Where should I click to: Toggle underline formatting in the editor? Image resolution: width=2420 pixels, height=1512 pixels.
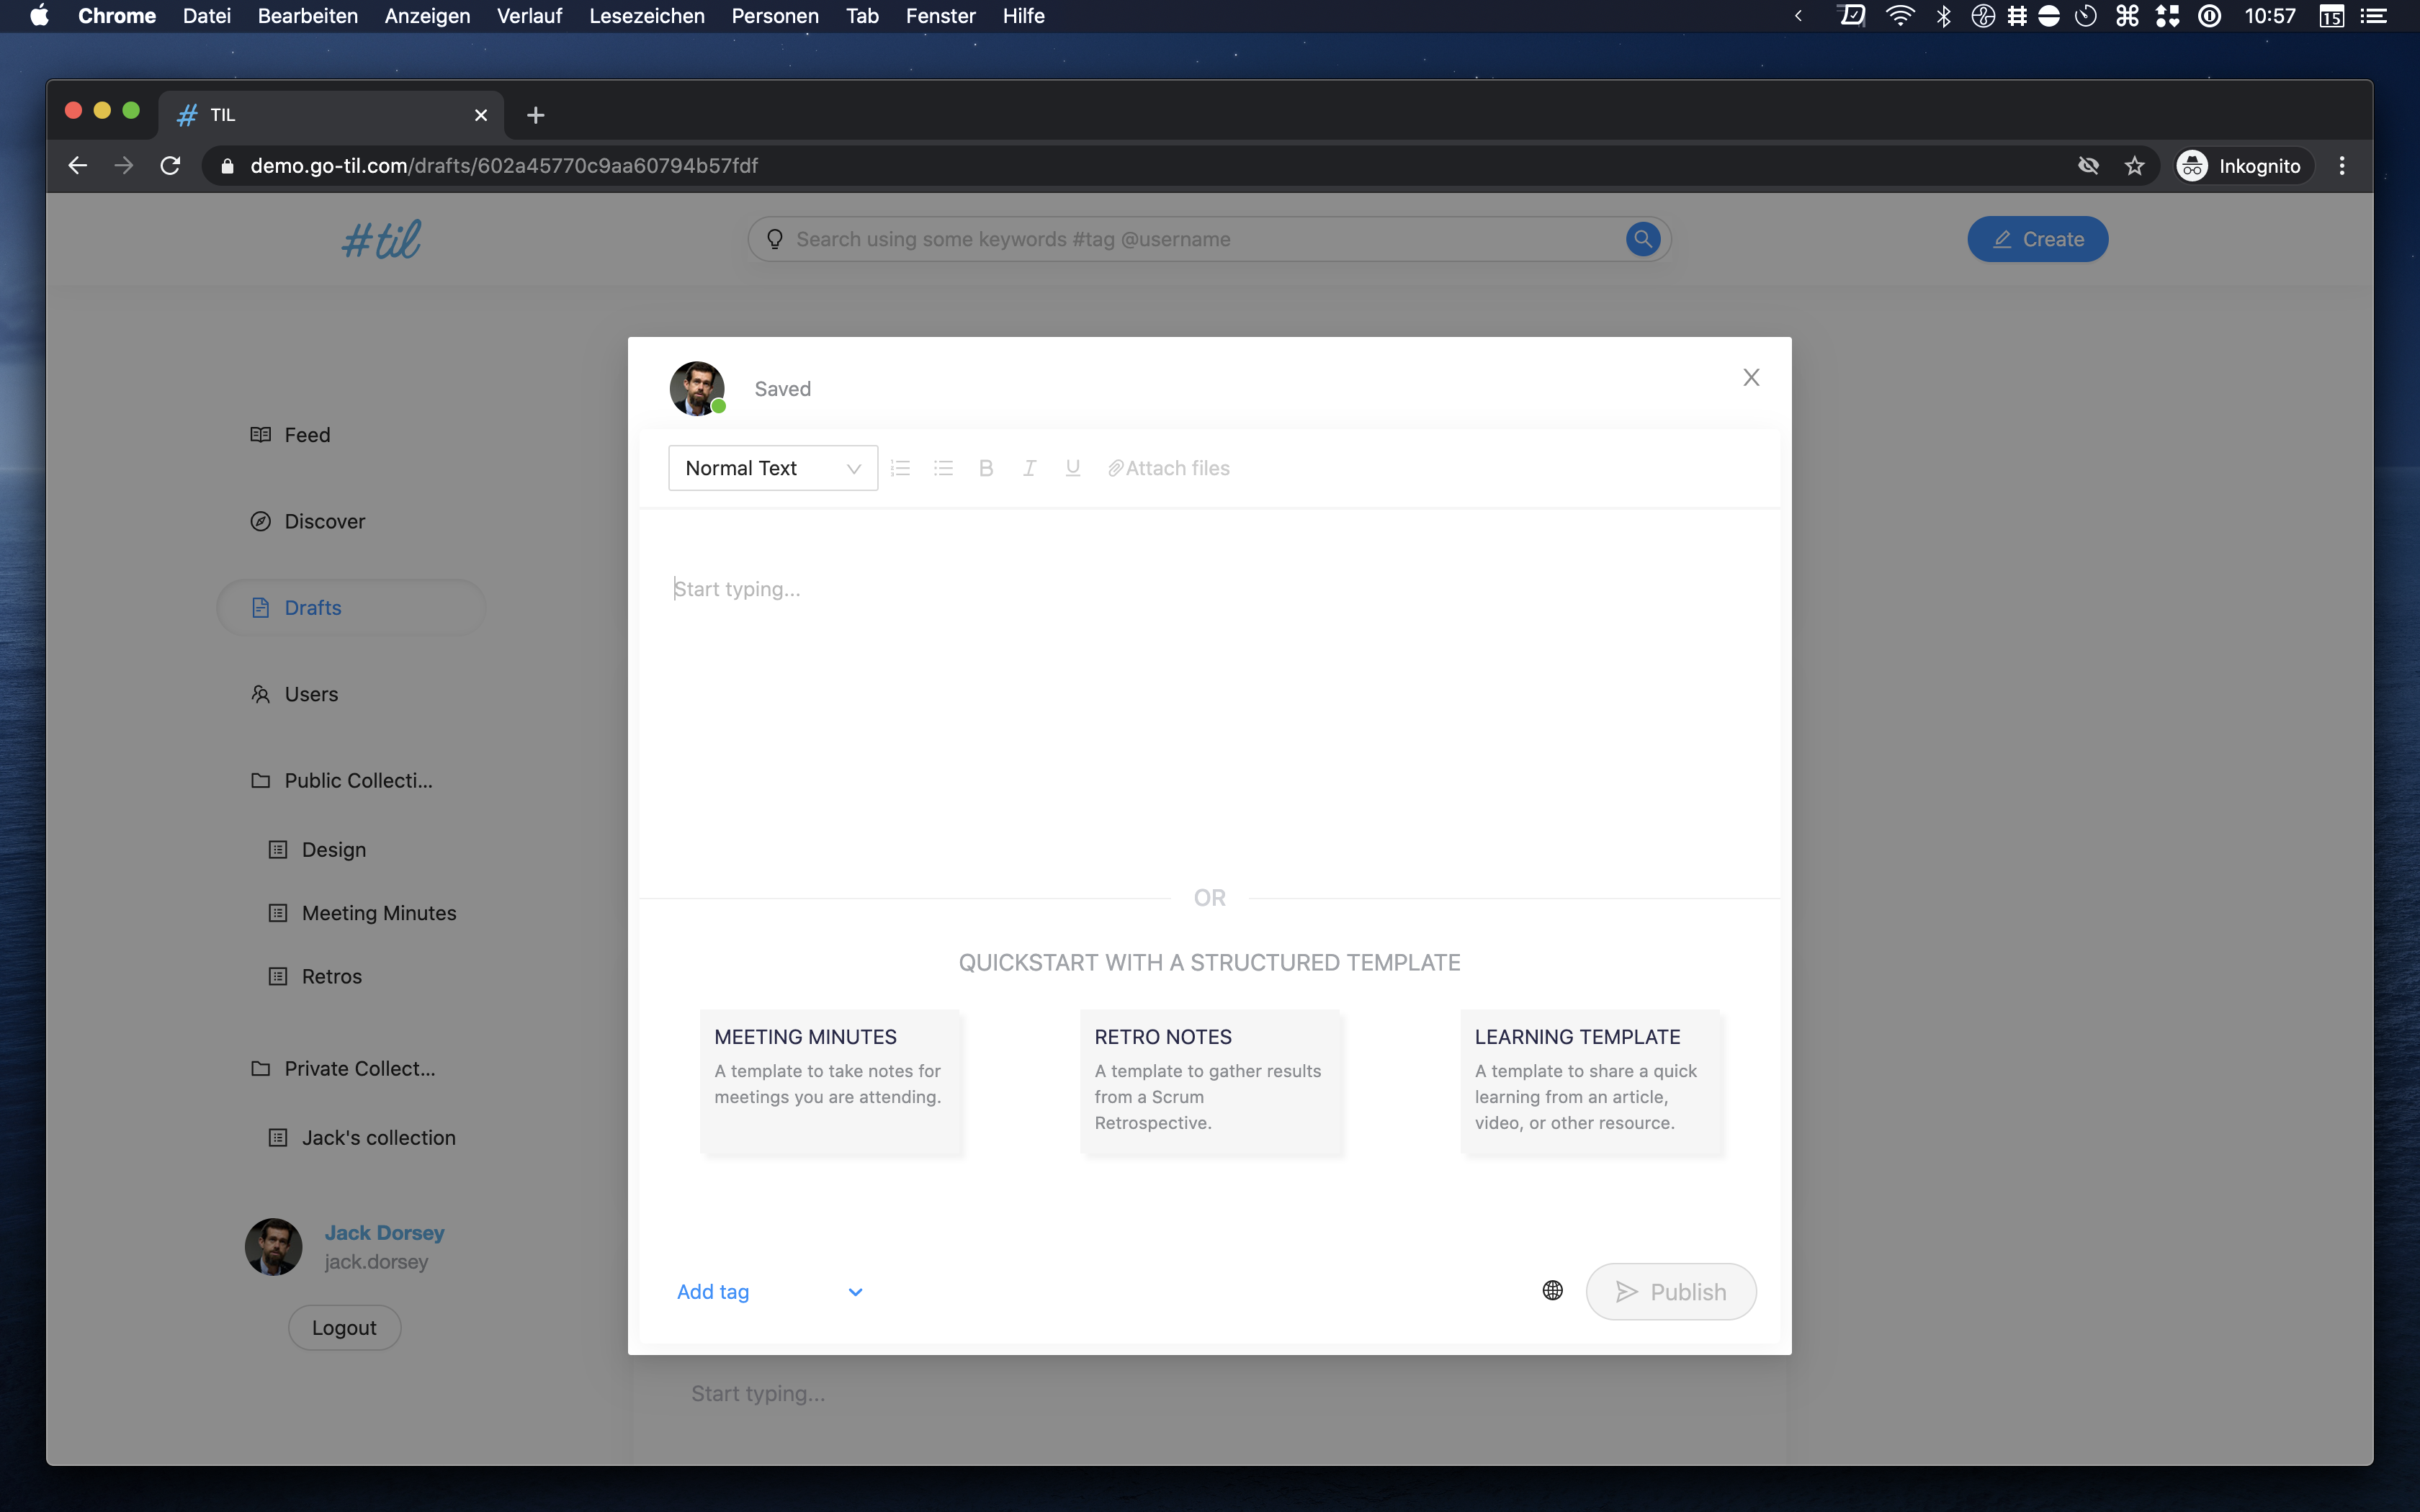(1072, 468)
